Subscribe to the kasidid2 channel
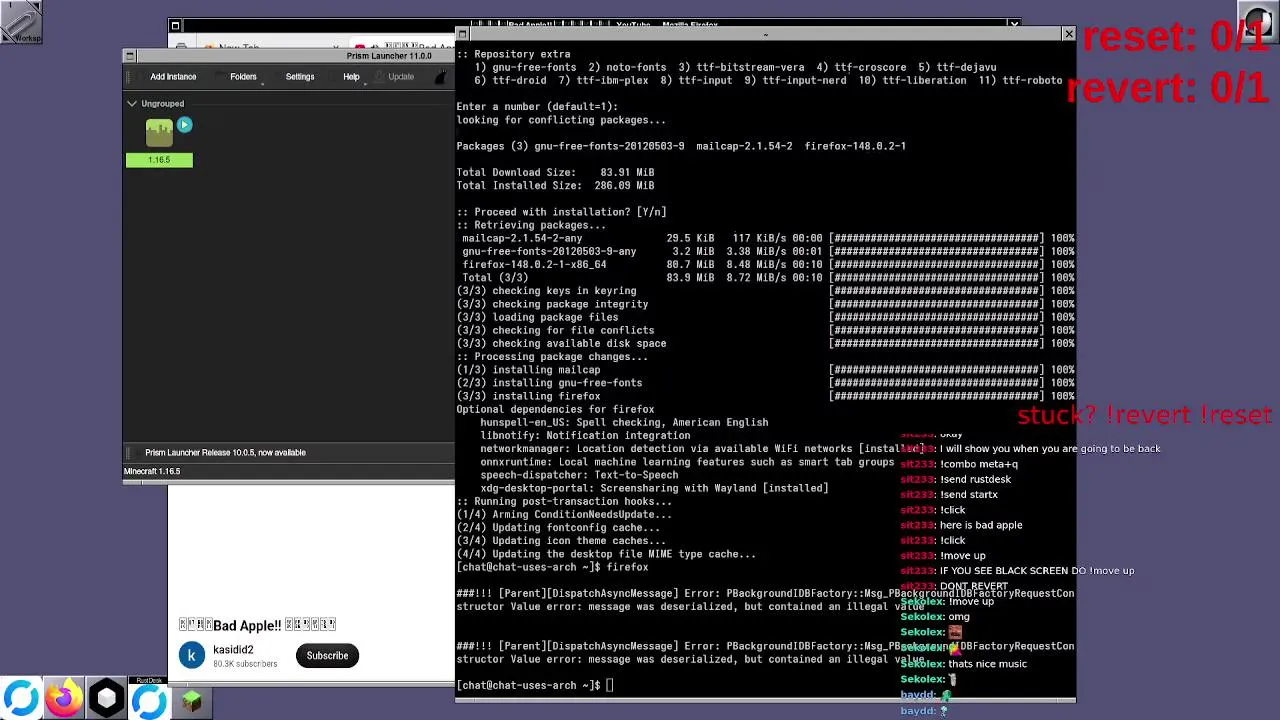Image resolution: width=1280 pixels, height=720 pixels. pyautogui.click(x=327, y=656)
